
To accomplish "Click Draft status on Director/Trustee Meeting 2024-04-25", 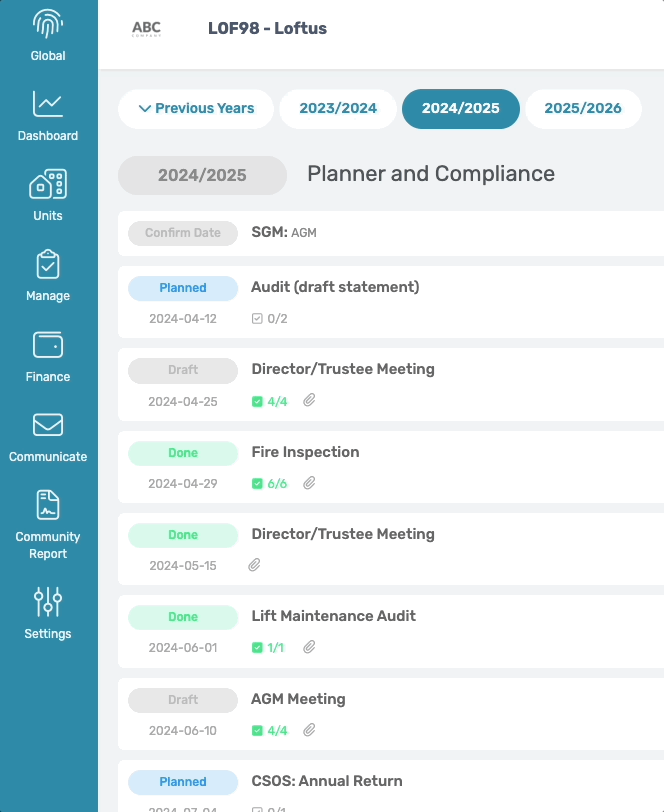I will click(x=183, y=370).
